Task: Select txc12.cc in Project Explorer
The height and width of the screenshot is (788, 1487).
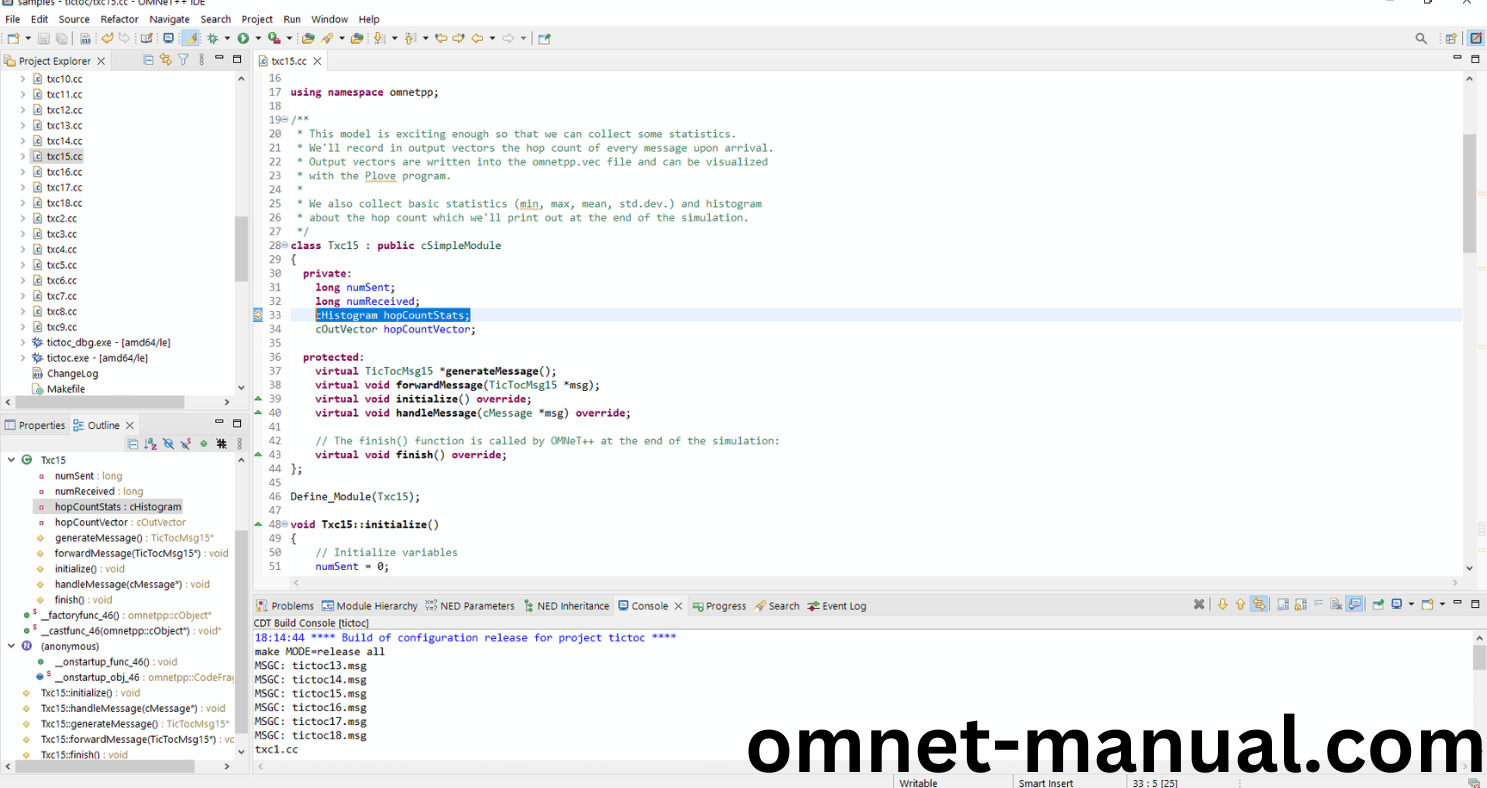Action: pos(64,110)
